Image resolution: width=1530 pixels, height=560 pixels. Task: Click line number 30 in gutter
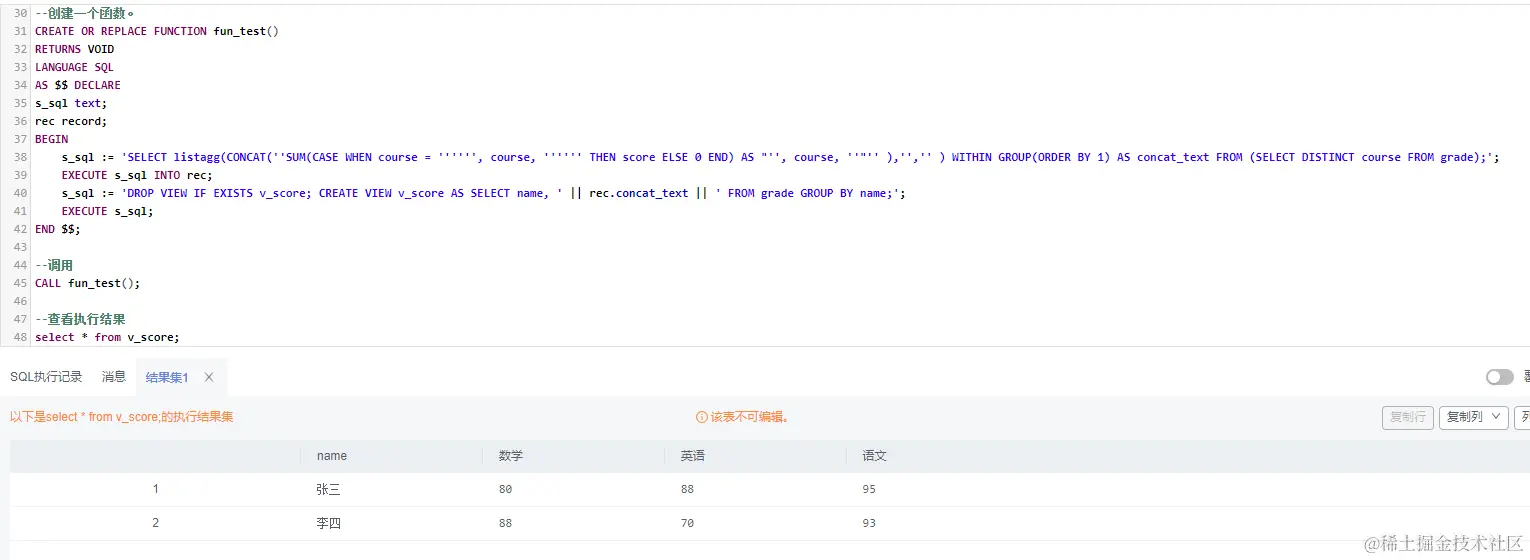click(x=21, y=13)
